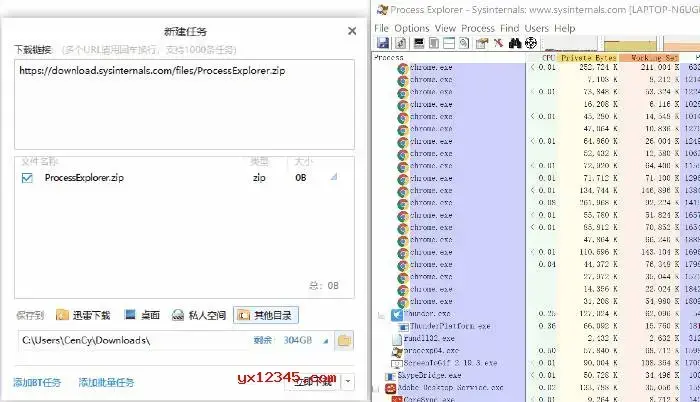This screenshot has width=700, height=402.
Task: Open the Properties toolbar icon
Action: [482, 43]
